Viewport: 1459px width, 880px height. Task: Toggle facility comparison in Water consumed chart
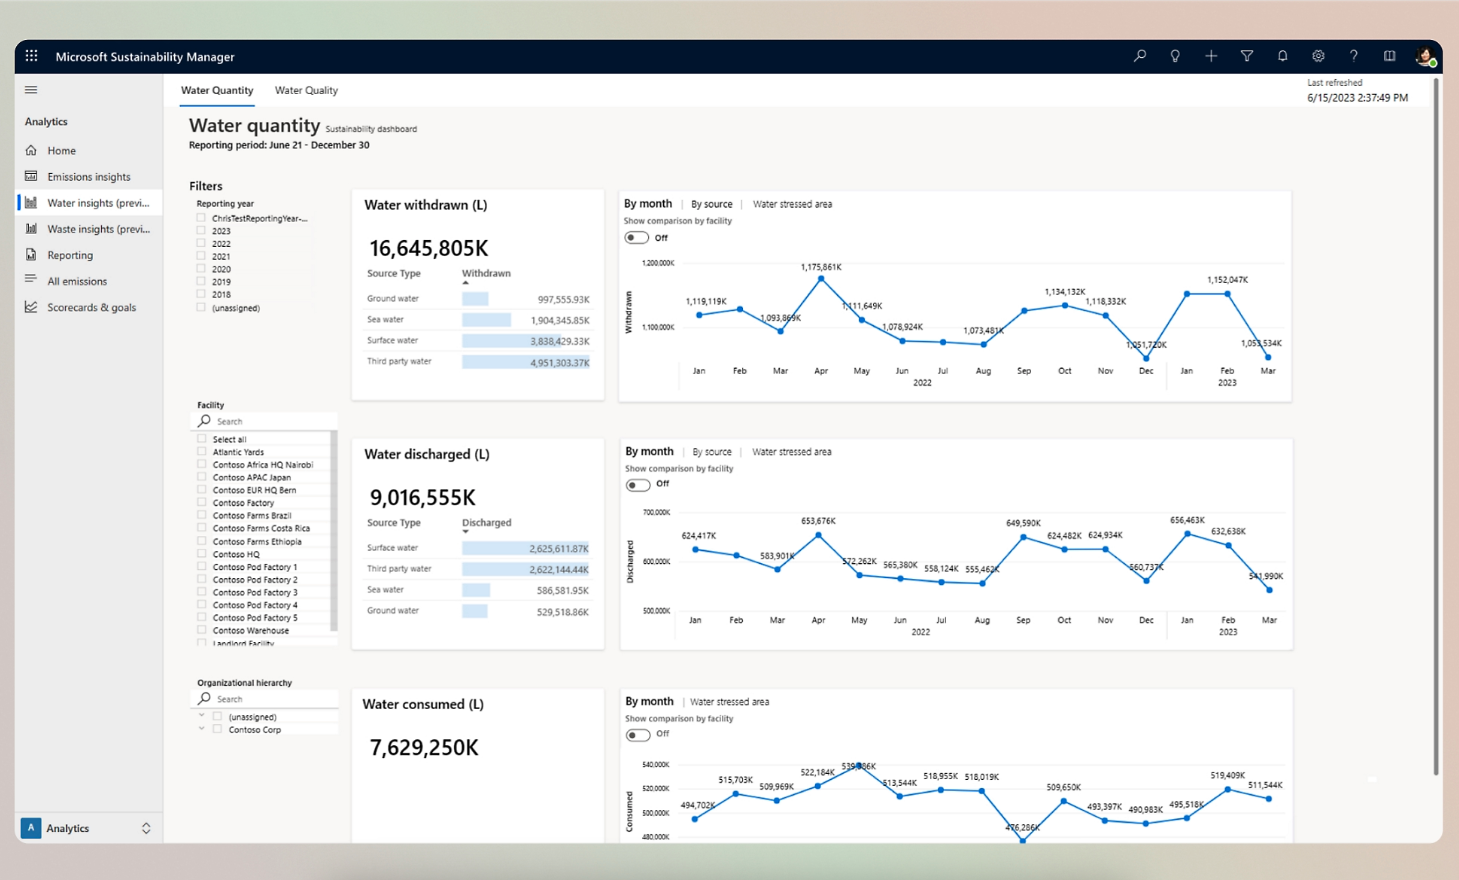(637, 735)
